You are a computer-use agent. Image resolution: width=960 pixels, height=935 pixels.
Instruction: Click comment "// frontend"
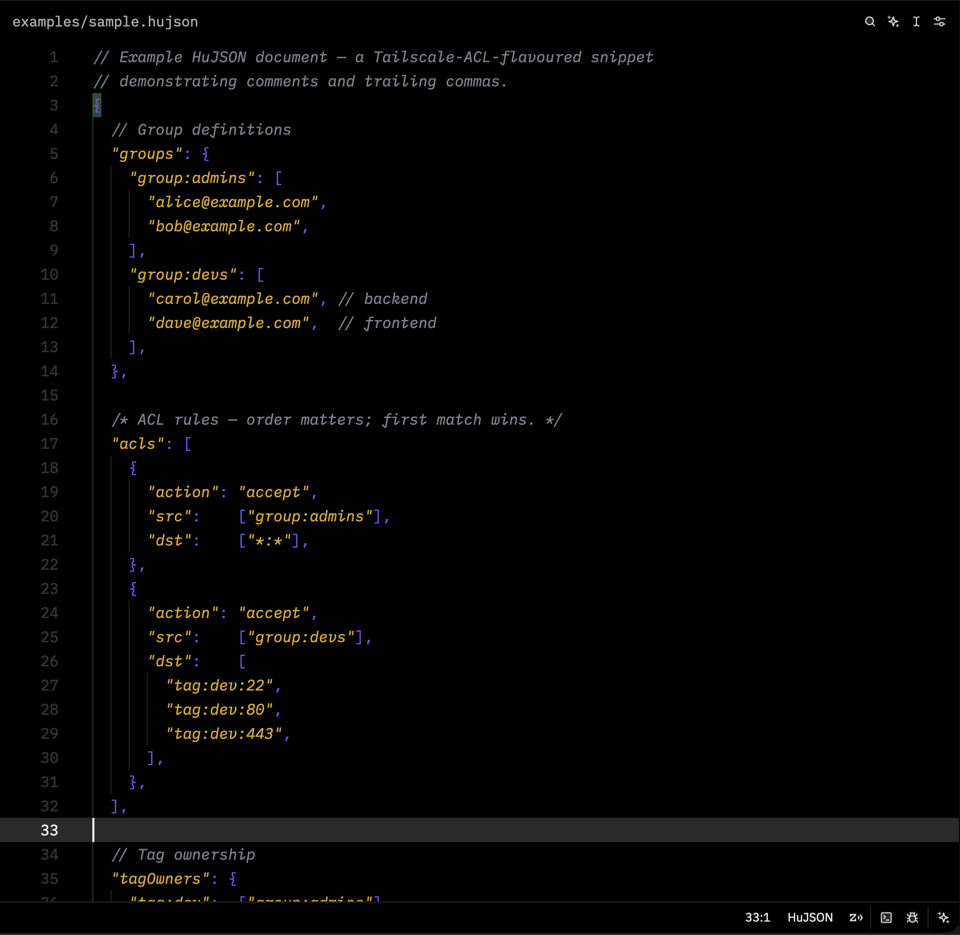click(387, 323)
